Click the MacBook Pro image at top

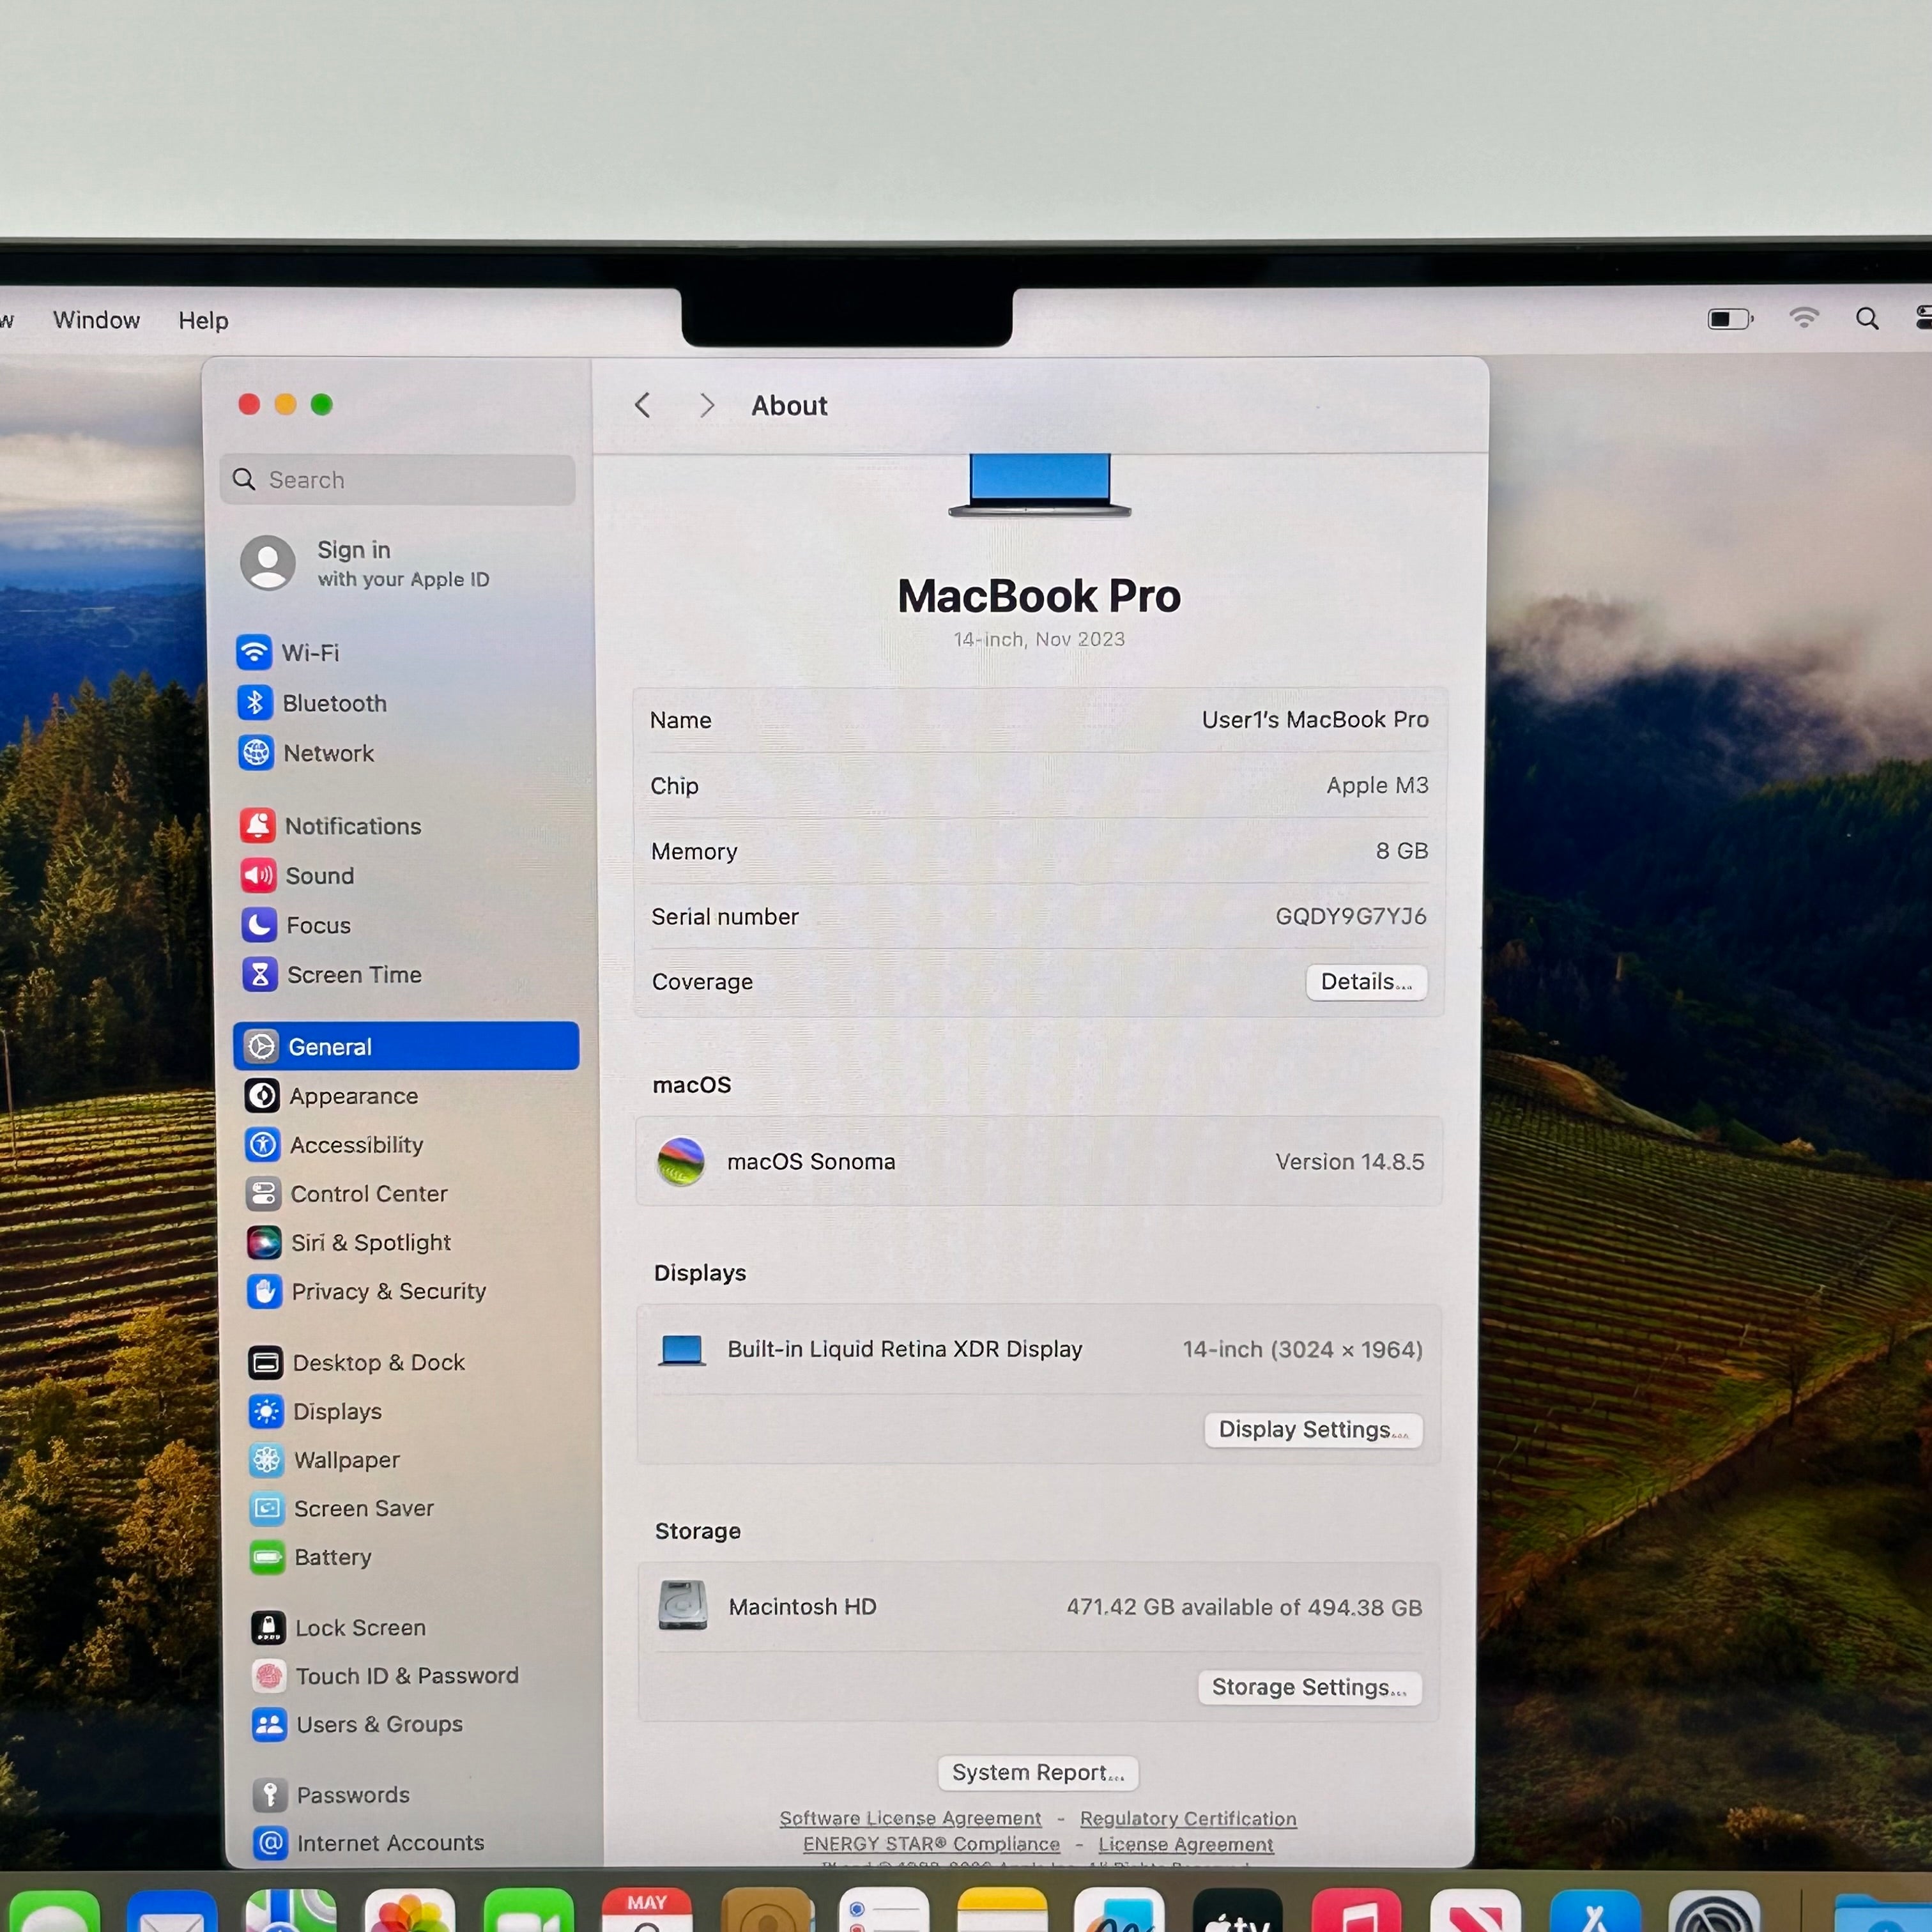[1039, 485]
